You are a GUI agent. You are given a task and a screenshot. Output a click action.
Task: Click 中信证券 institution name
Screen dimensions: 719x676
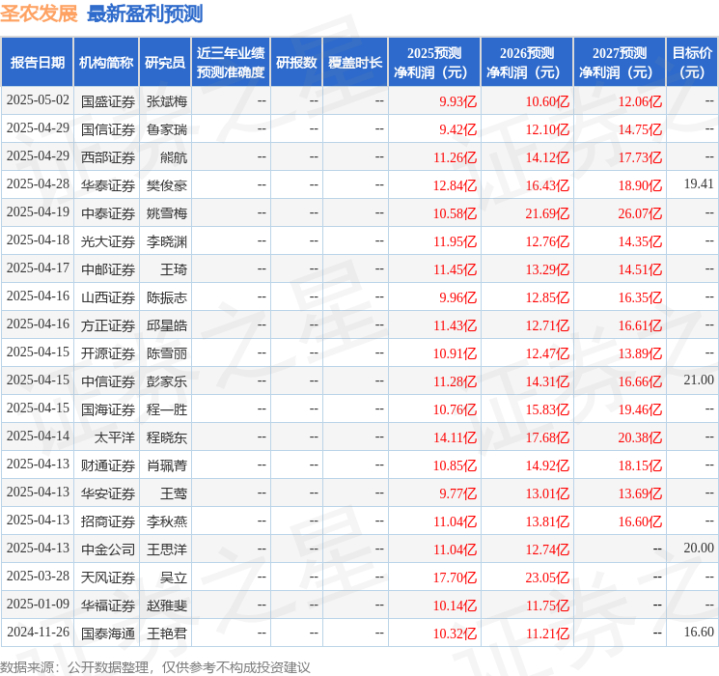(108, 381)
